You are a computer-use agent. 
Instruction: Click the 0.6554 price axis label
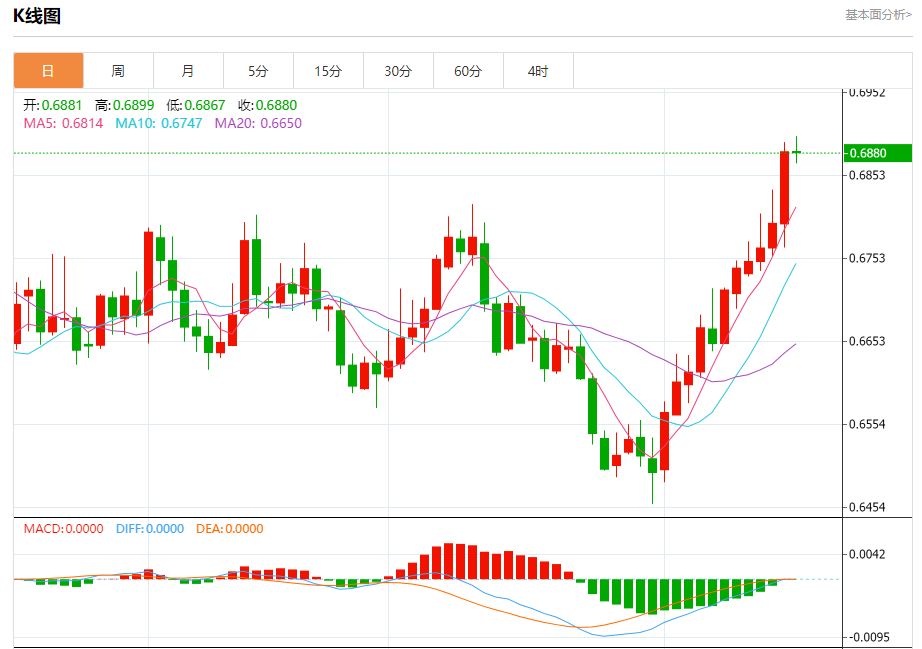coord(867,424)
